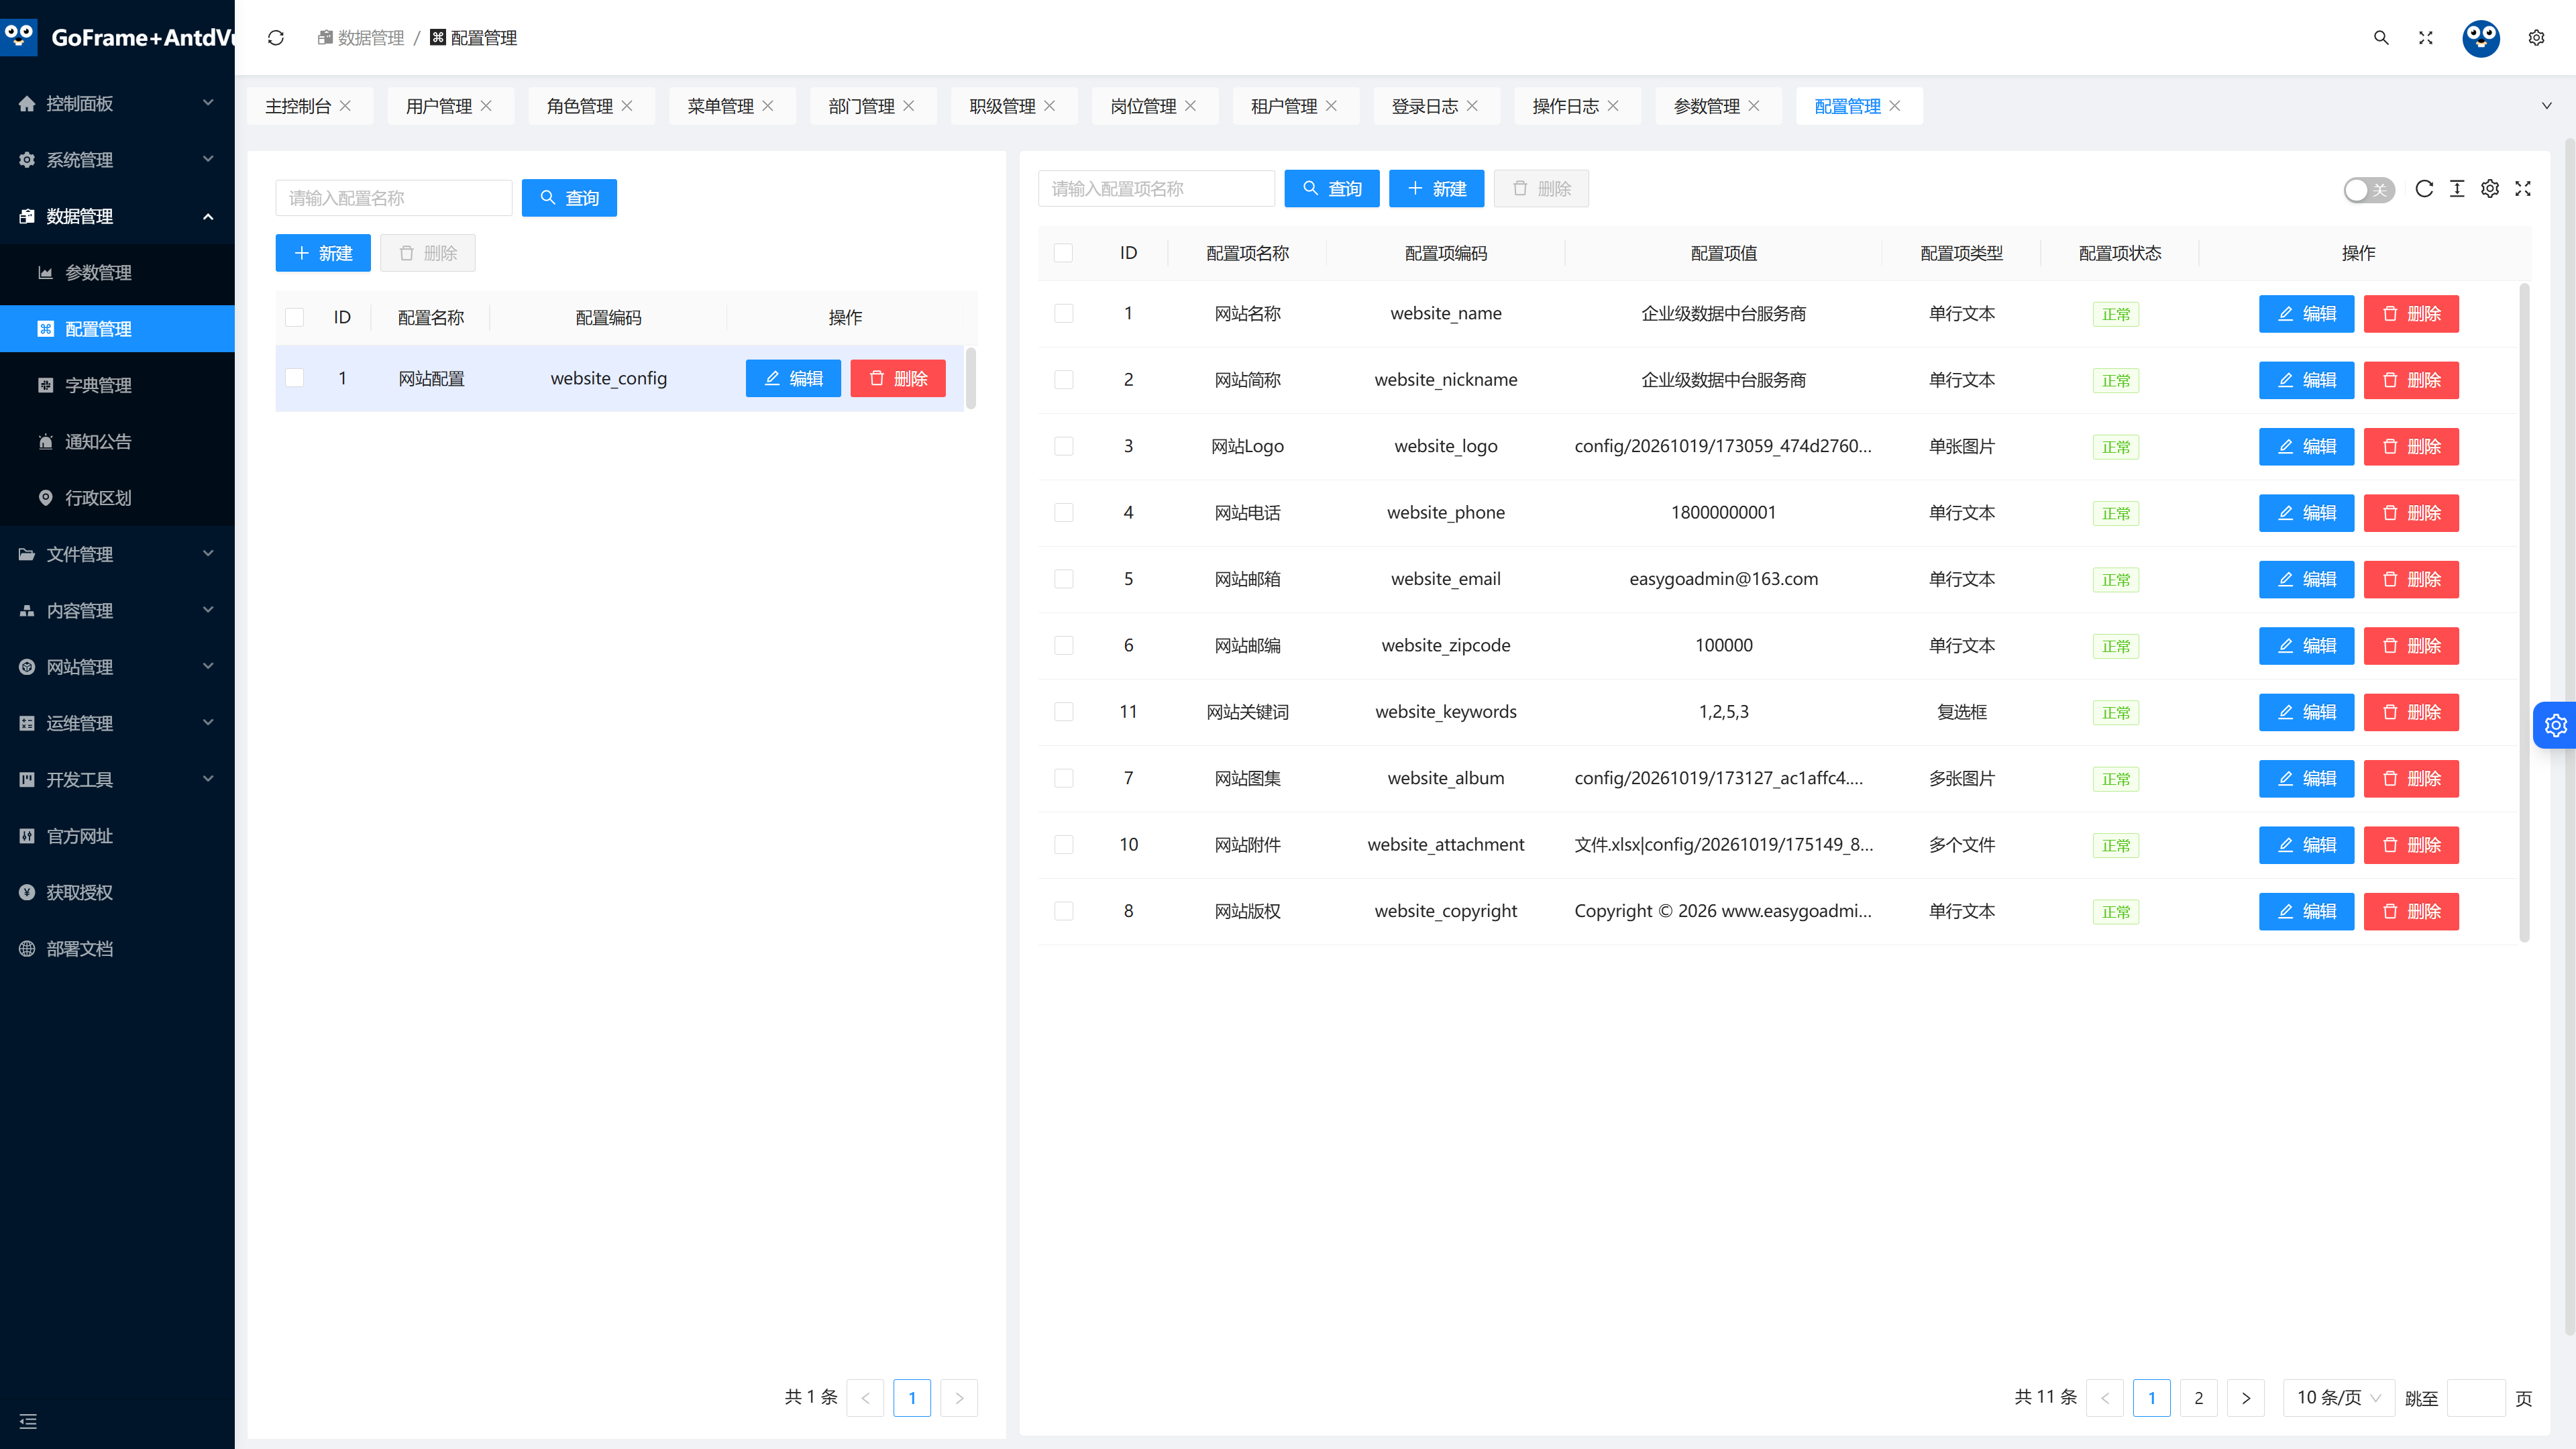Expand the 系统管理 sidebar menu
This screenshot has height=1449, width=2576.
click(117, 160)
